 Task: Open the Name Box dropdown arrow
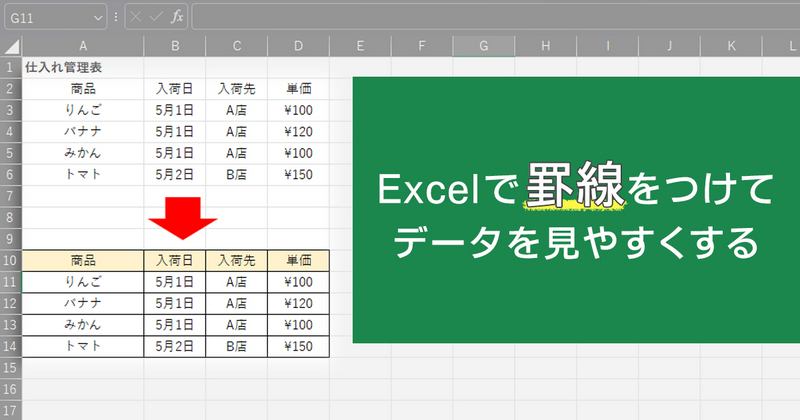tap(97, 17)
